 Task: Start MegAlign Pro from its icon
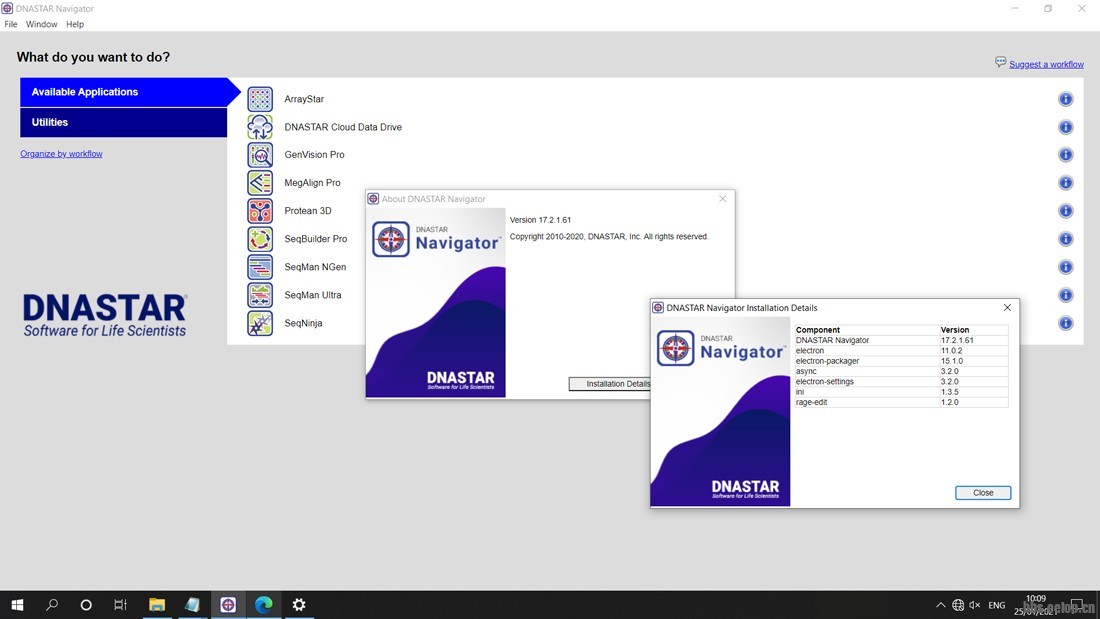[x=260, y=183]
